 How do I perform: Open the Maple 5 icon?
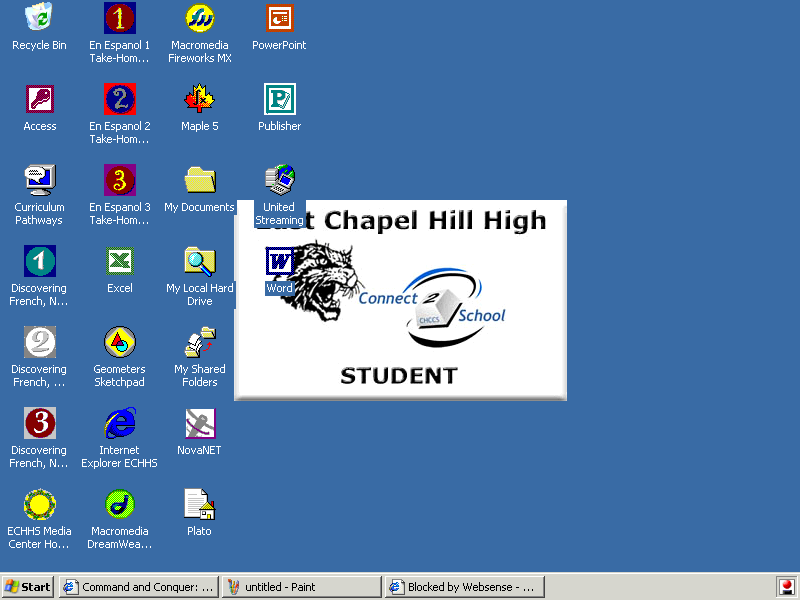pos(199,99)
